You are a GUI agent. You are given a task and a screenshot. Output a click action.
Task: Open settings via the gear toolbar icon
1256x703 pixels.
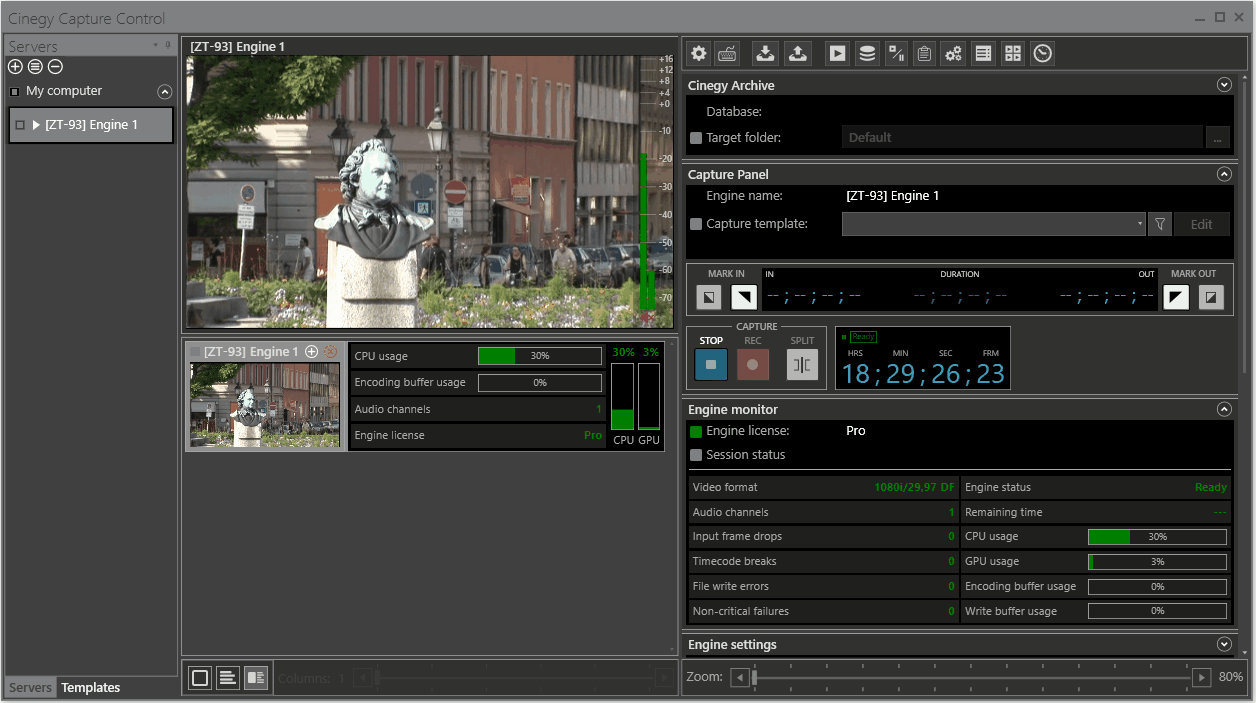(x=699, y=54)
